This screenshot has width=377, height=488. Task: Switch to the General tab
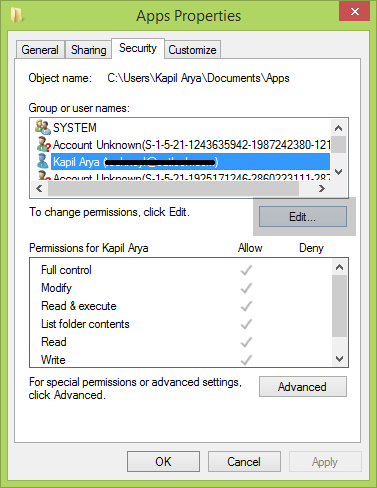pyautogui.click(x=40, y=50)
